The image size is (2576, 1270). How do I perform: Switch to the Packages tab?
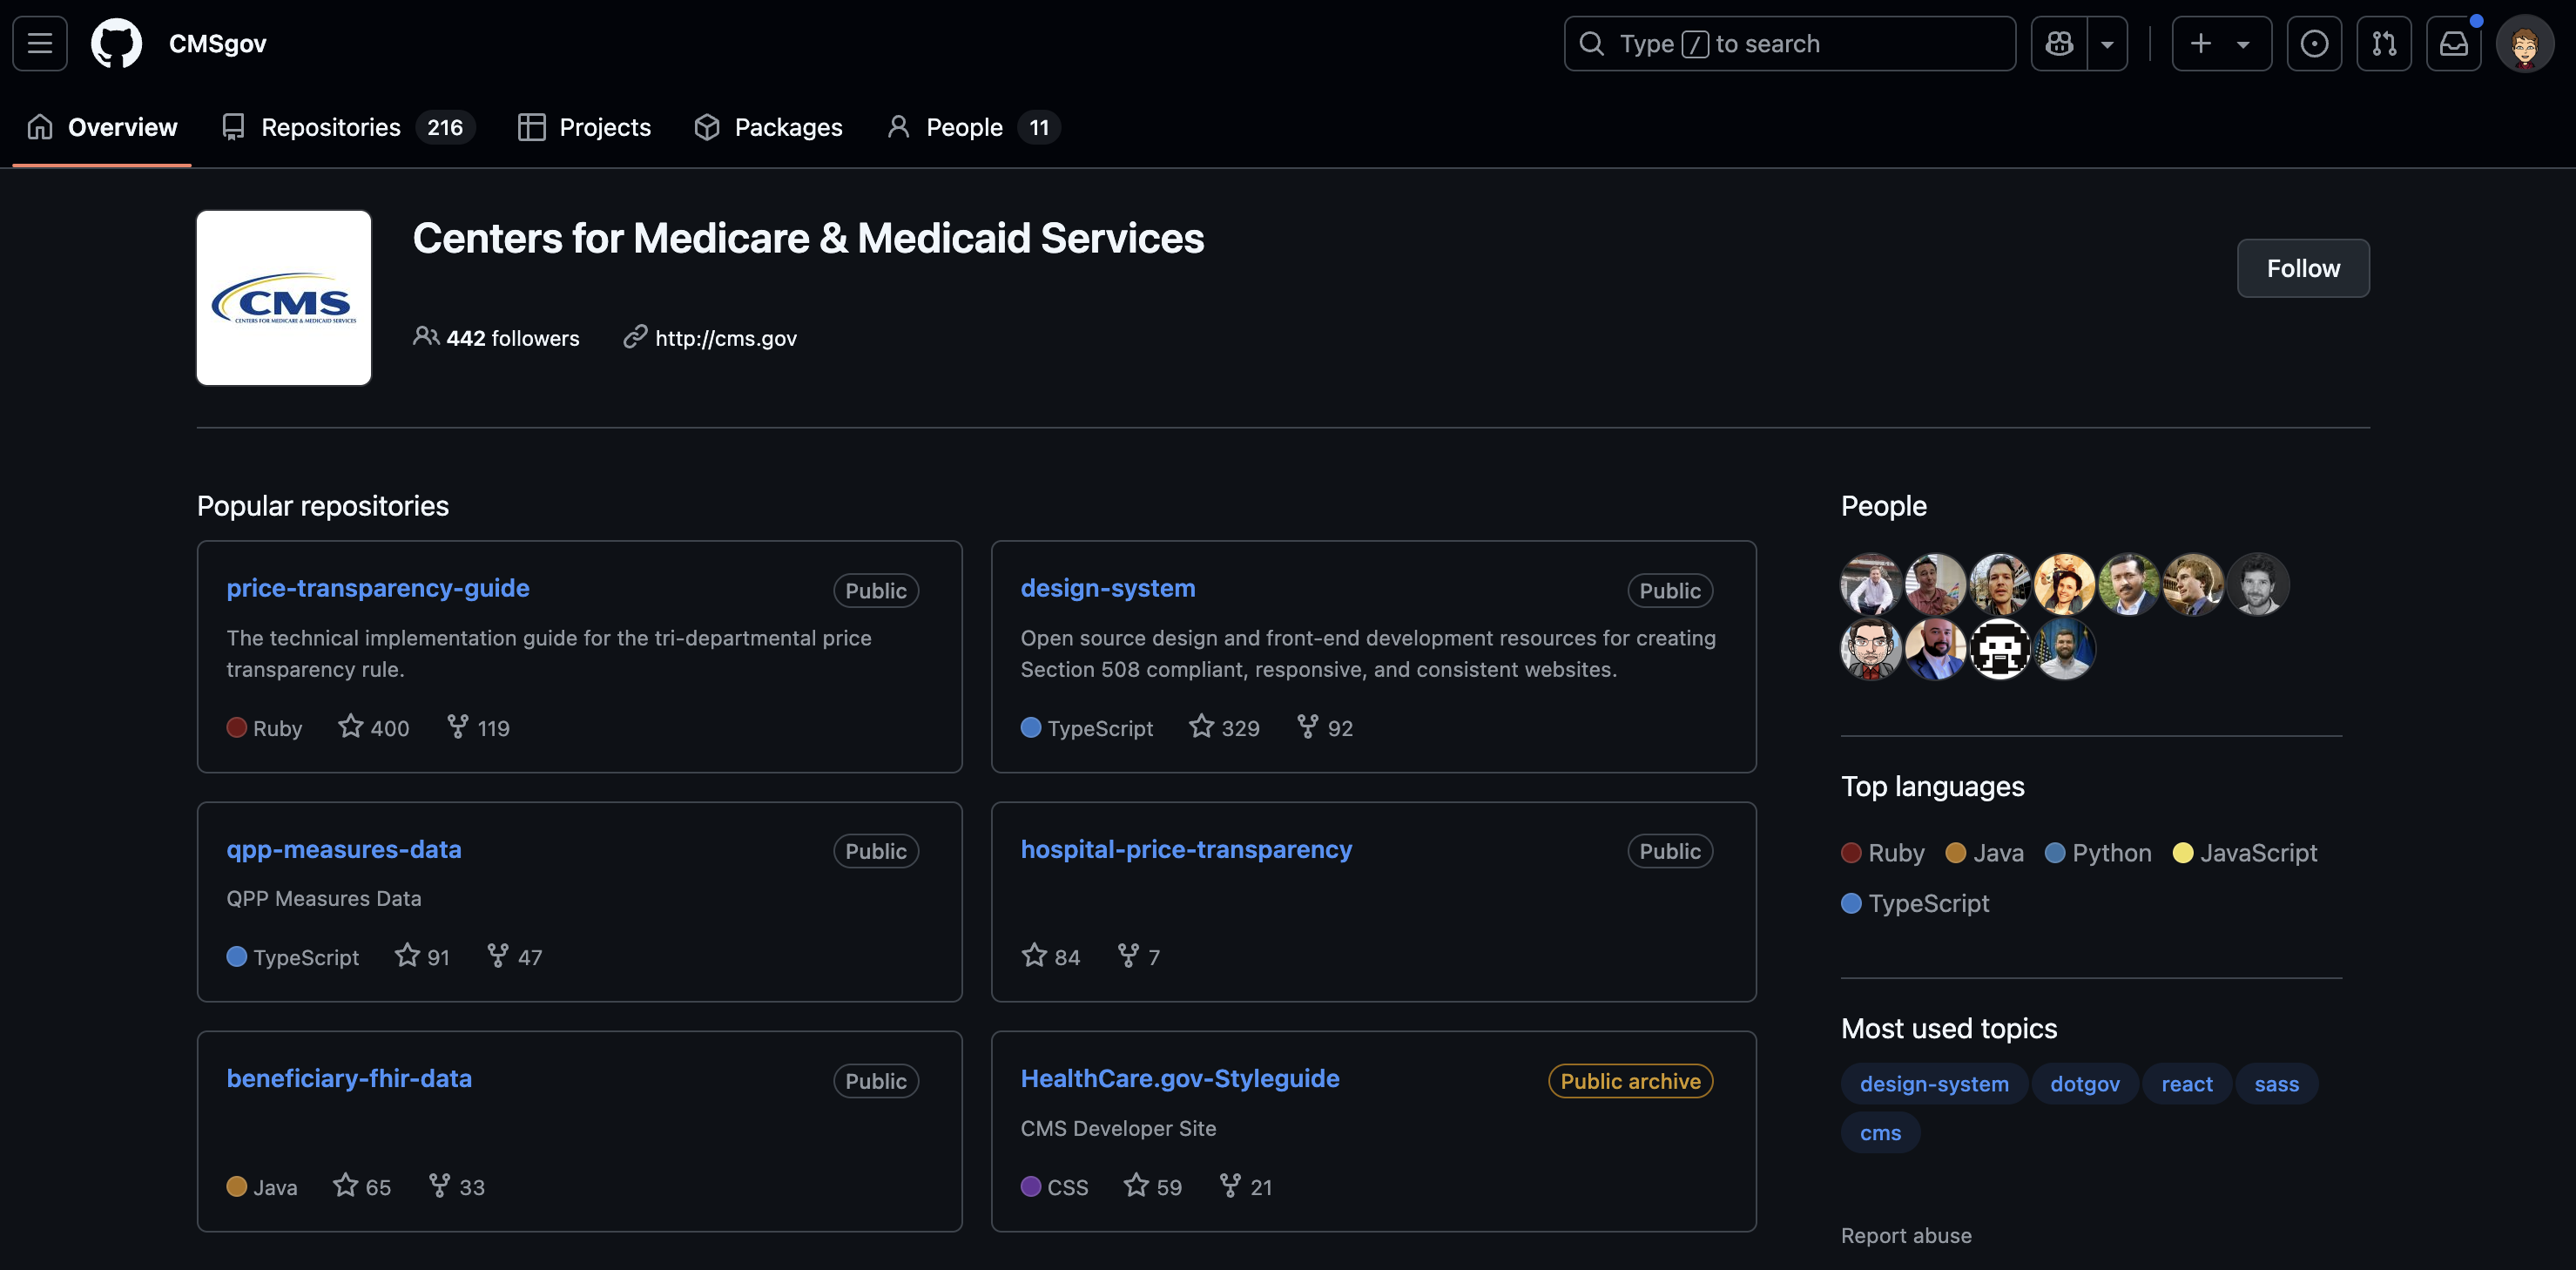coord(768,127)
